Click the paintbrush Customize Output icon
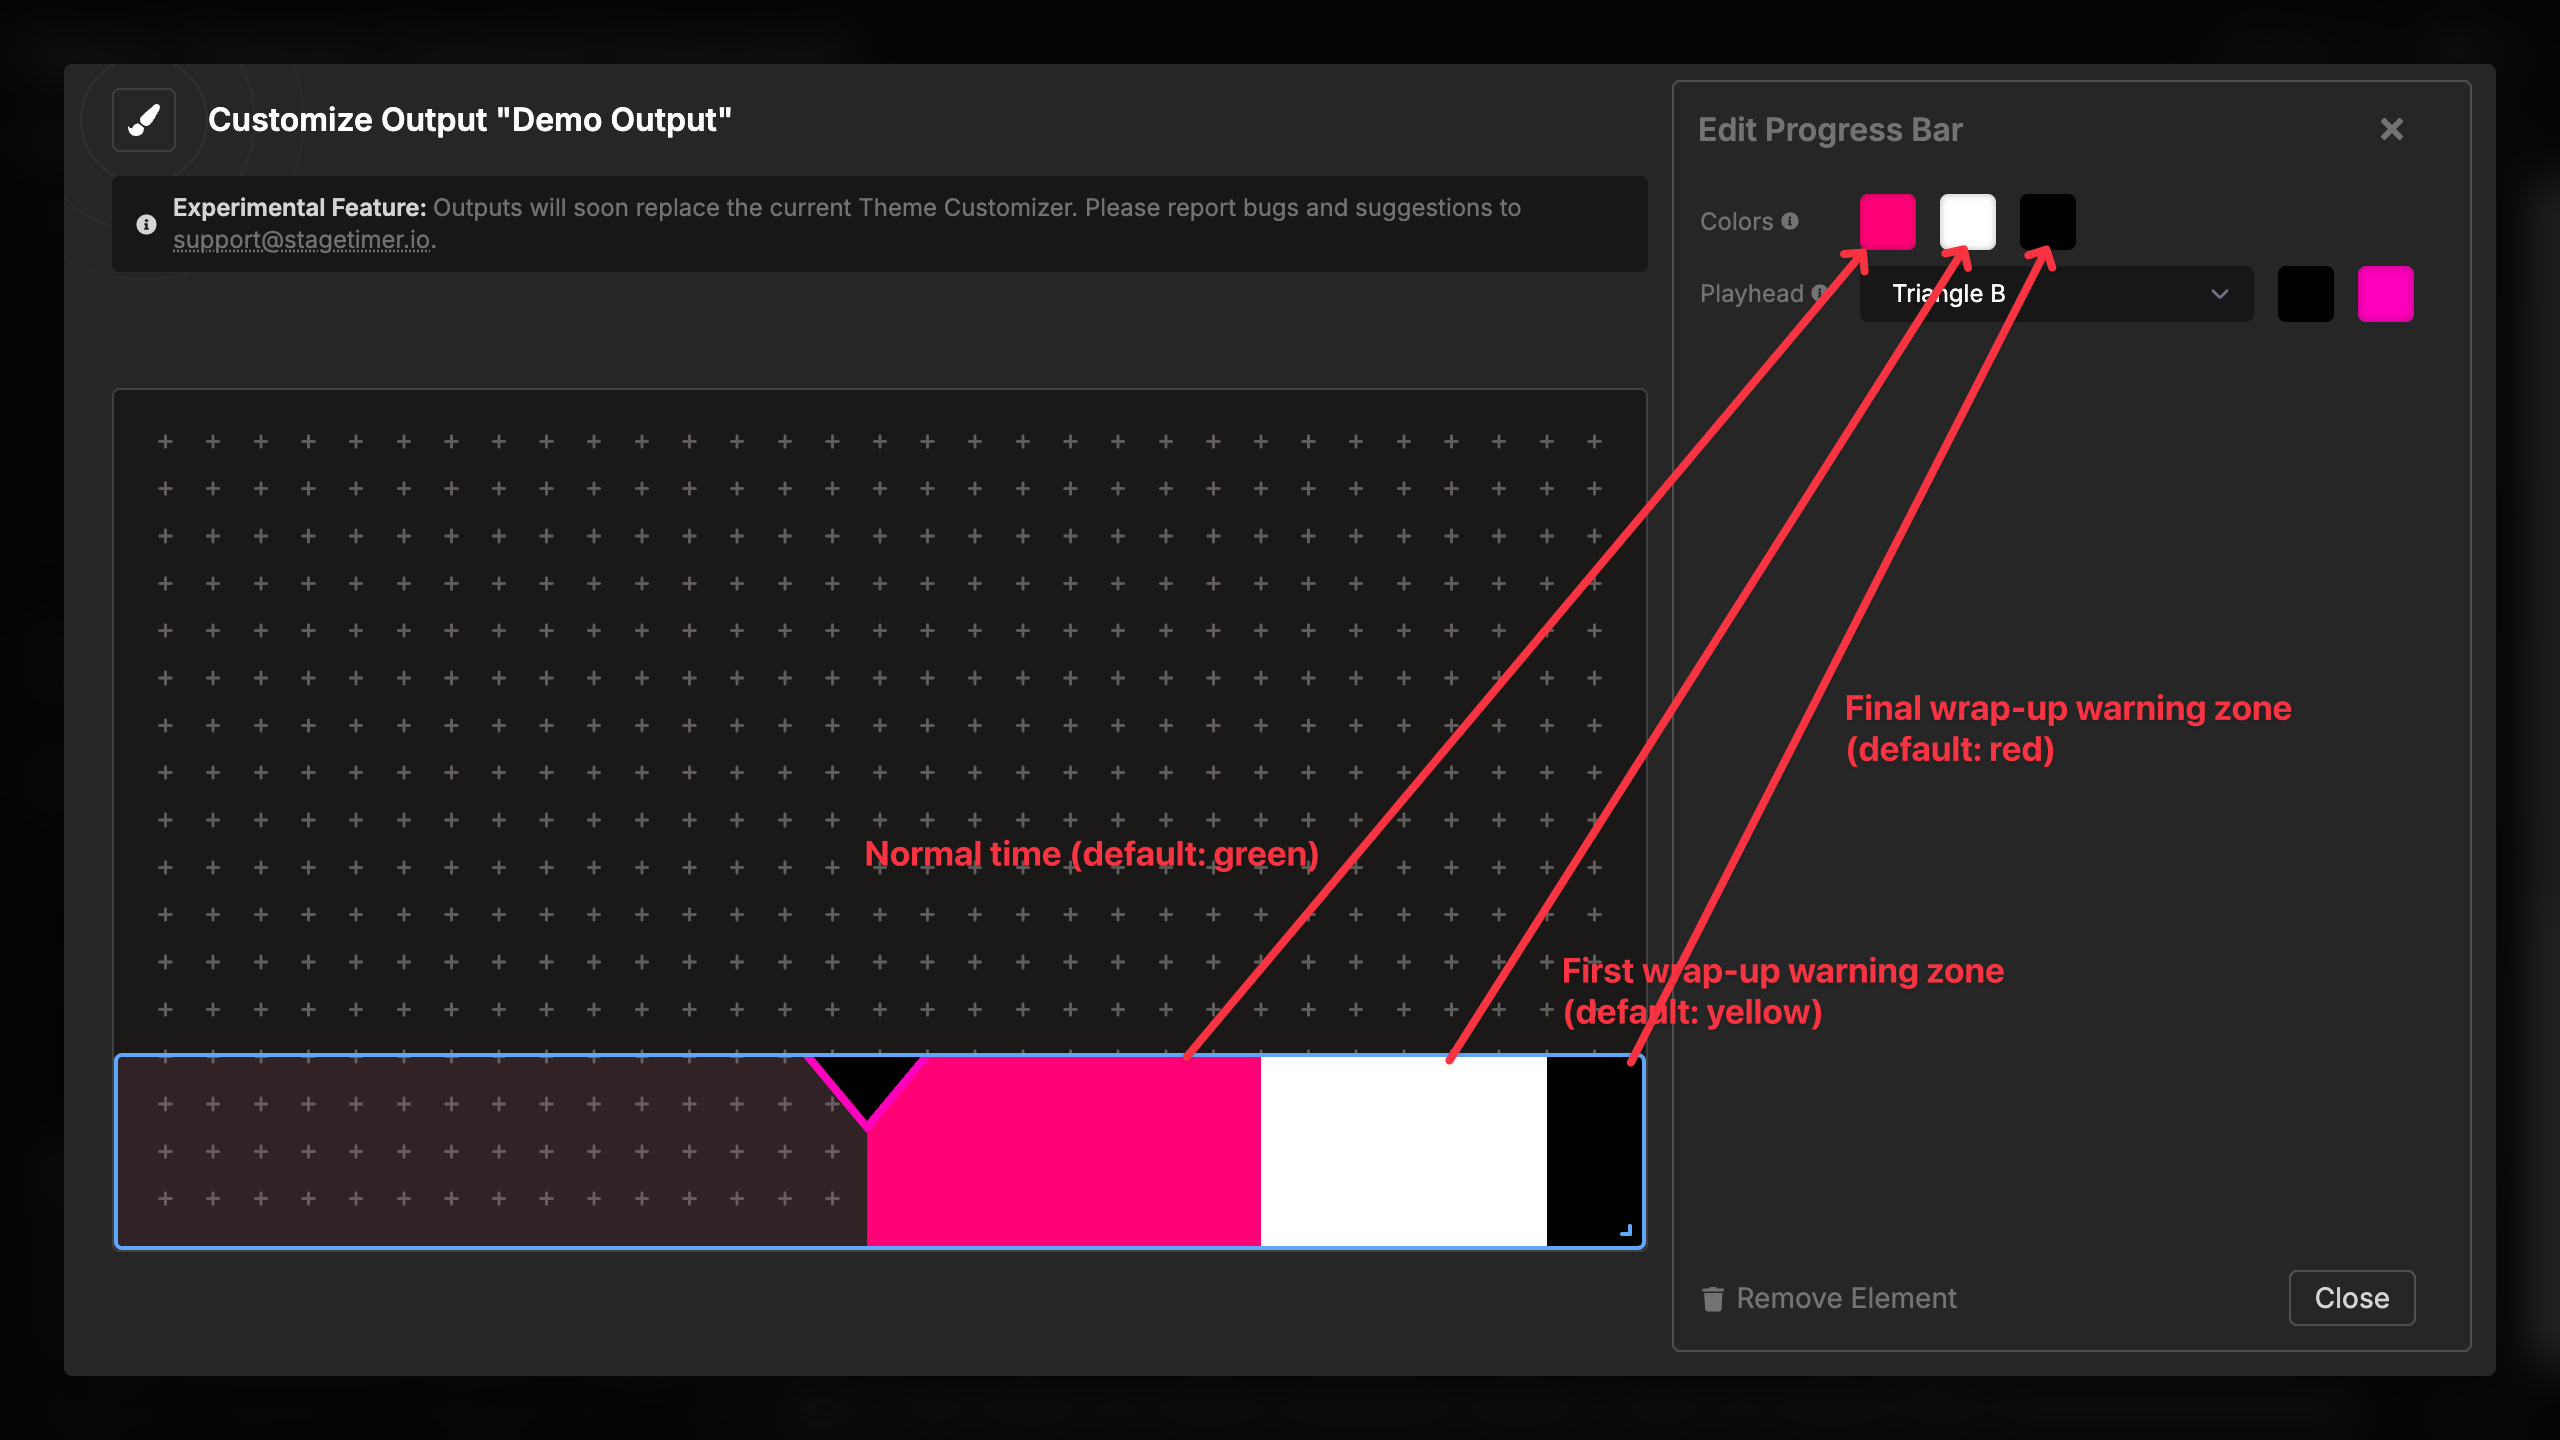This screenshot has height=1440, width=2560. point(142,119)
